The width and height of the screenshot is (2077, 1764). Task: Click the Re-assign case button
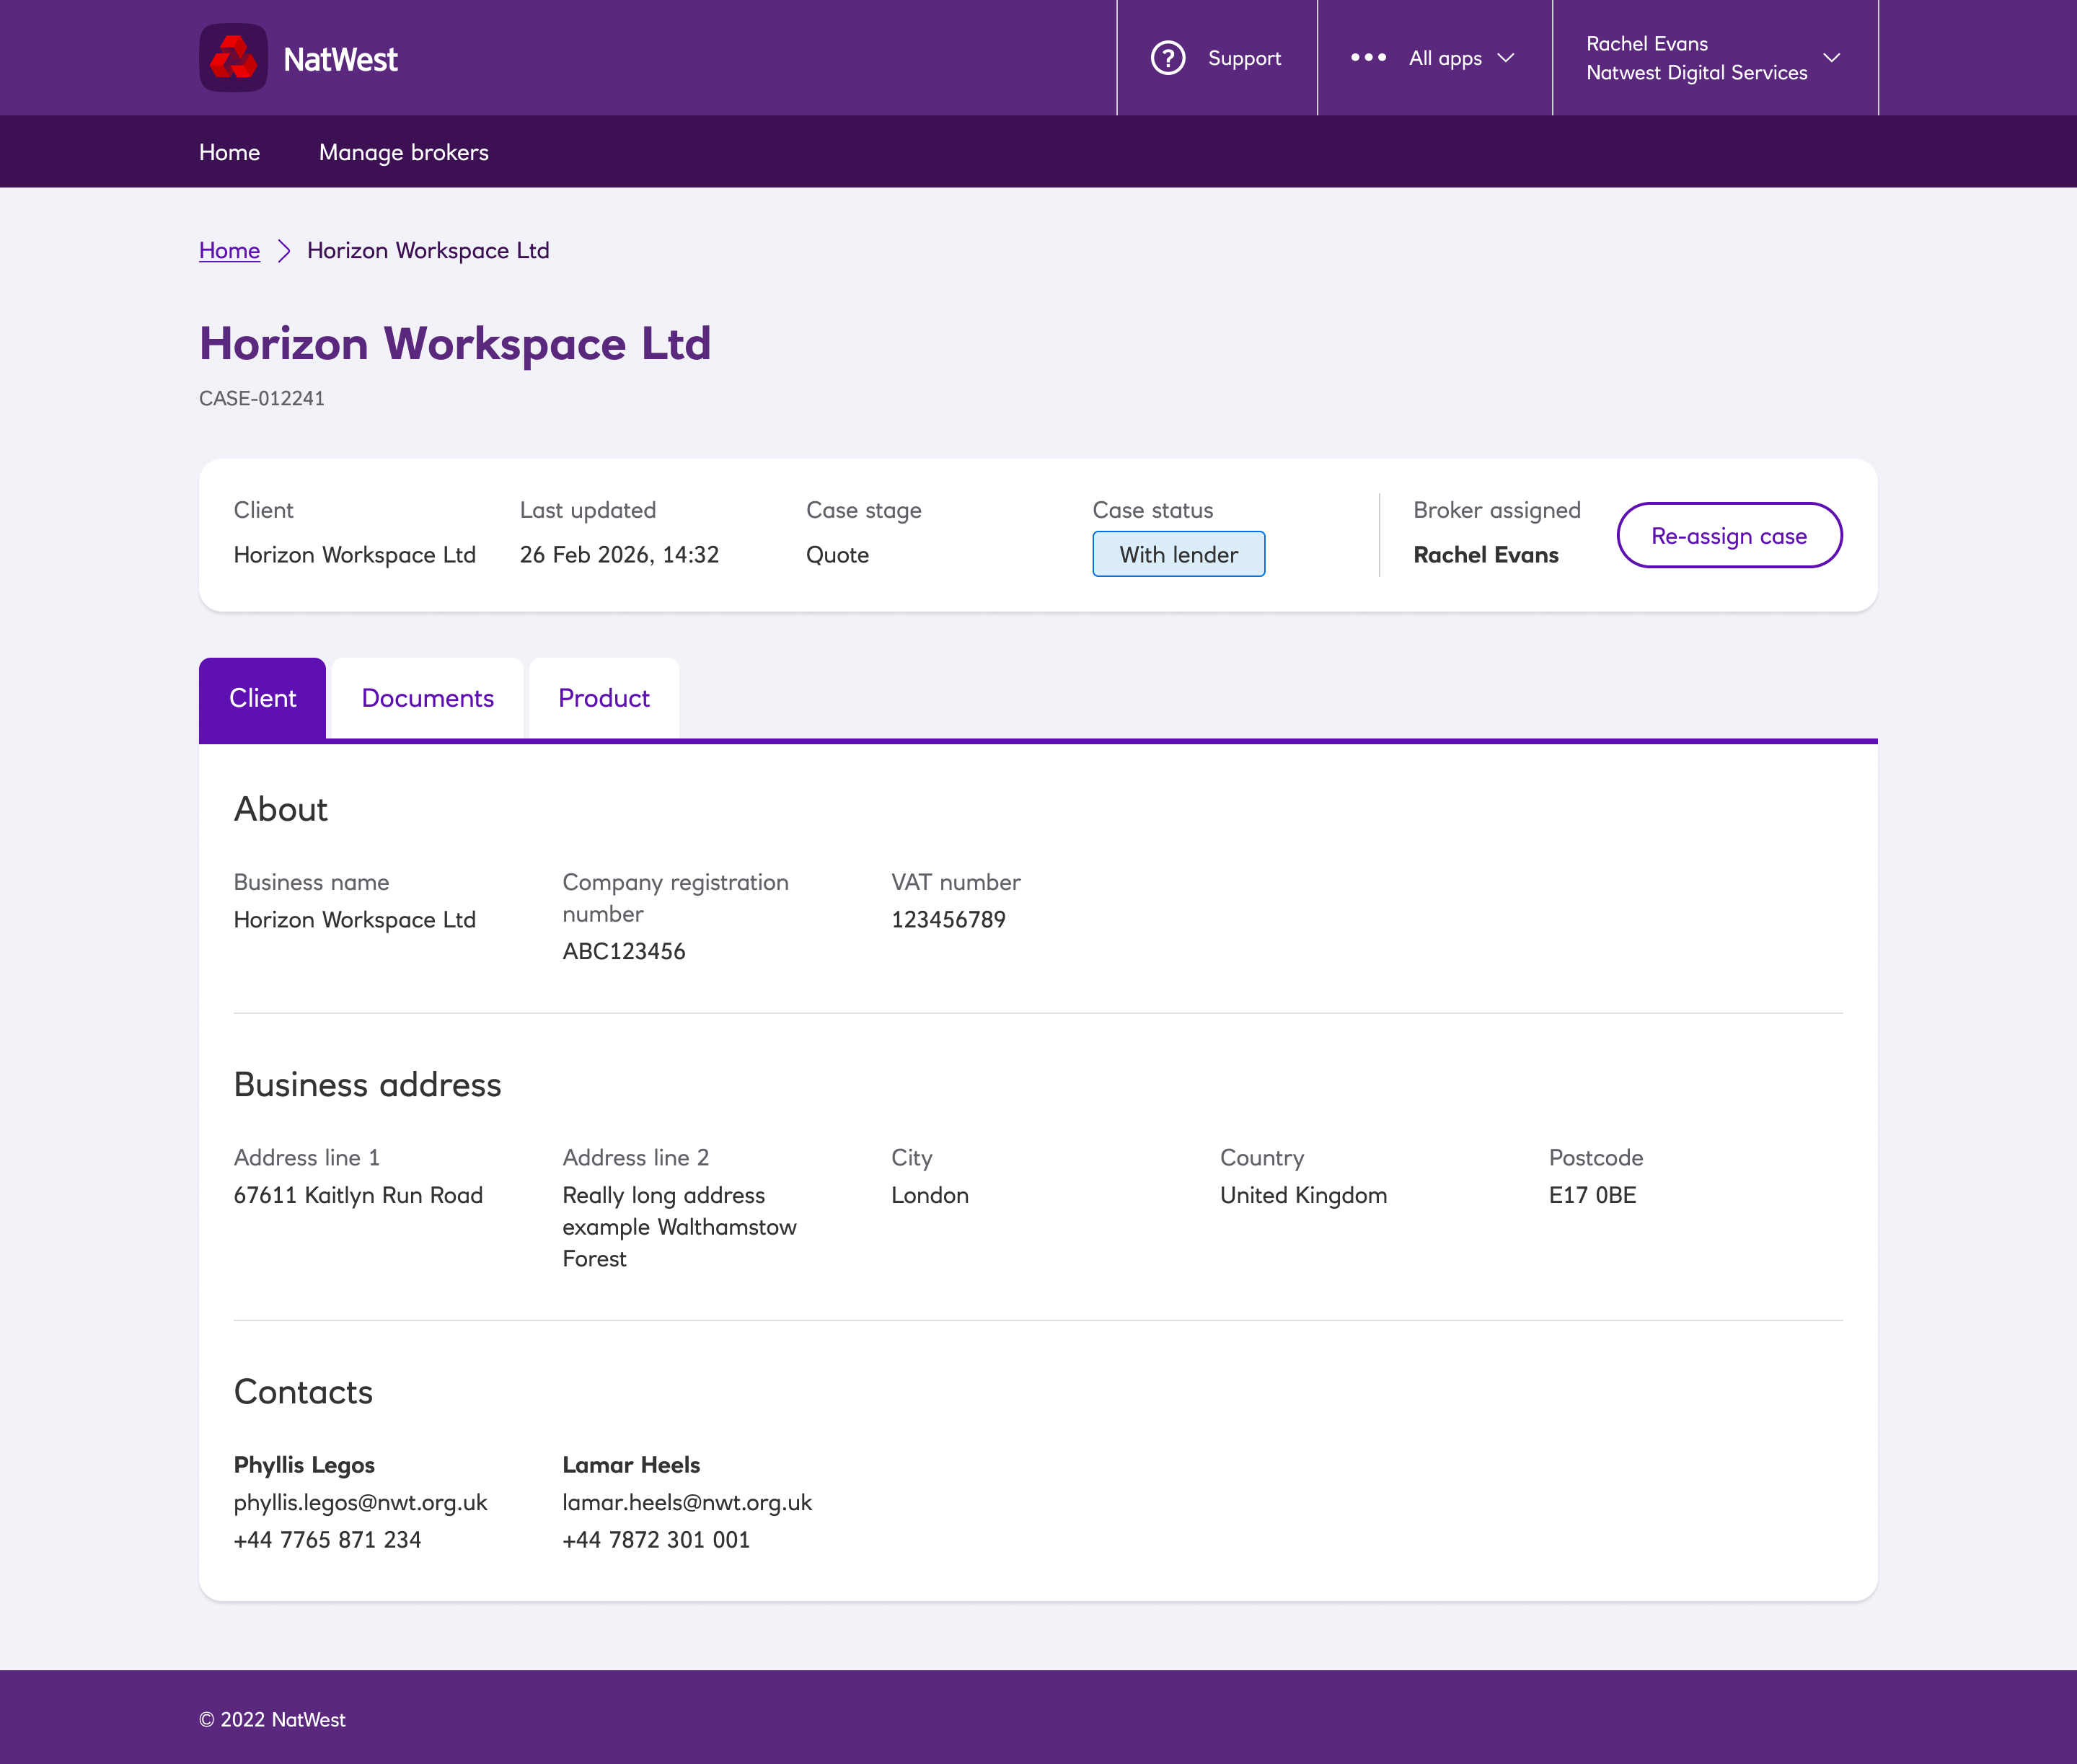pos(1729,535)
